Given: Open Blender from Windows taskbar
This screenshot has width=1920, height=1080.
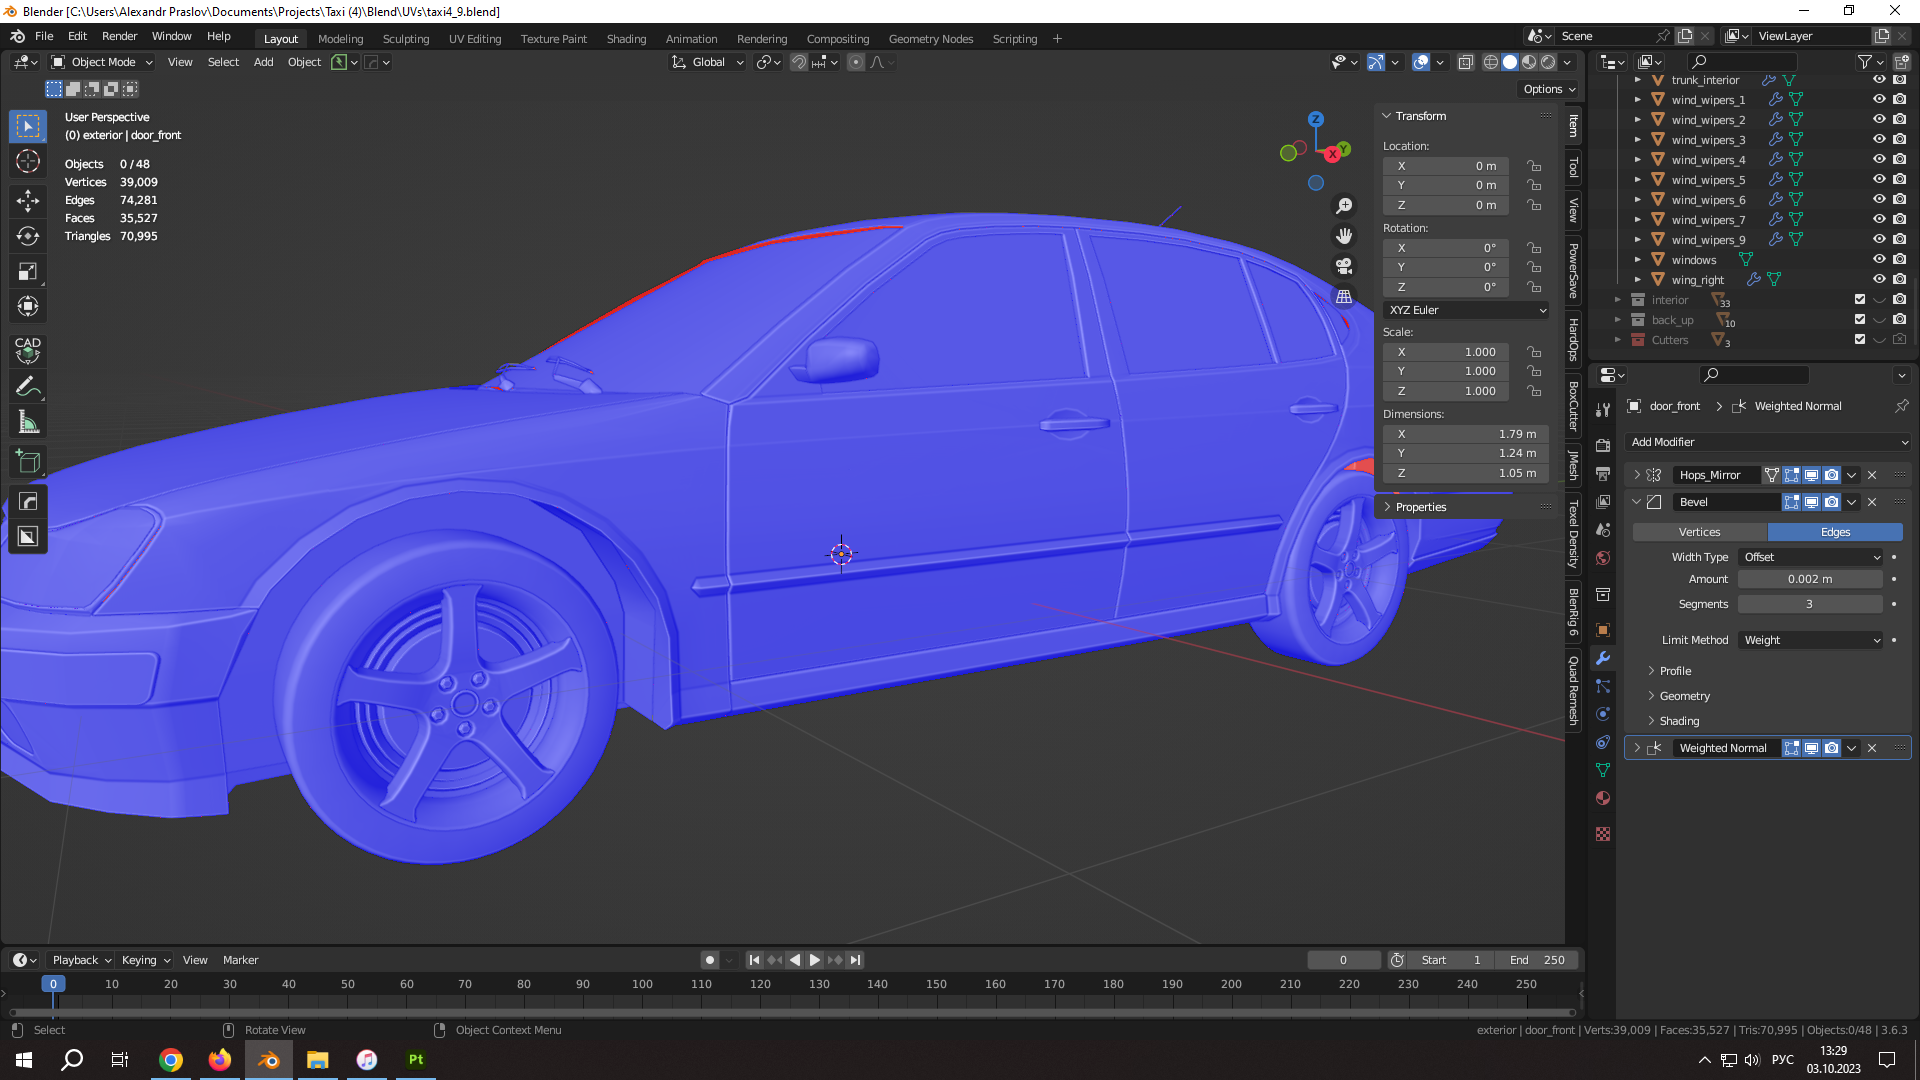Looking at the screenshot, I should [x=269, y=1060].
